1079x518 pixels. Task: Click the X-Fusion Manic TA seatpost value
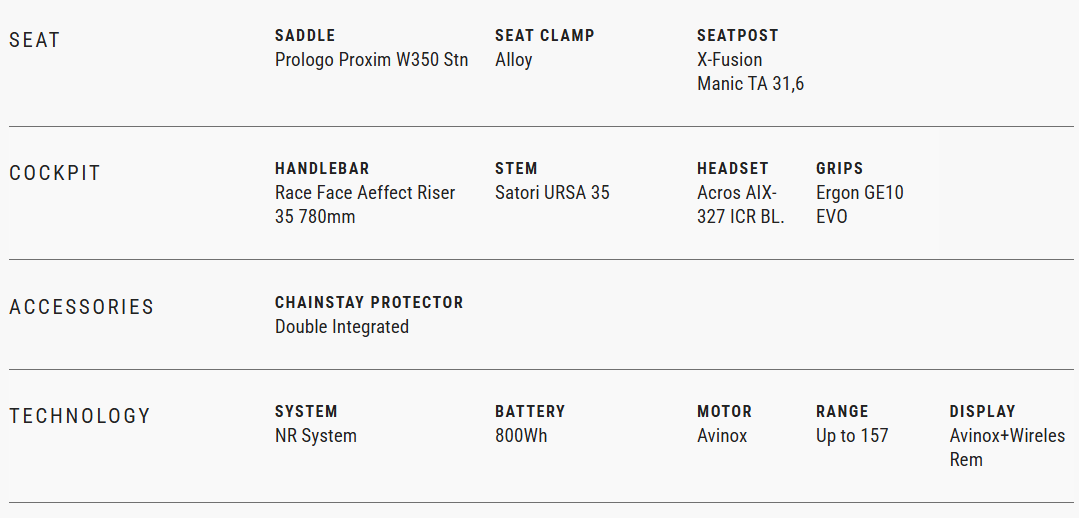point(750,72)
